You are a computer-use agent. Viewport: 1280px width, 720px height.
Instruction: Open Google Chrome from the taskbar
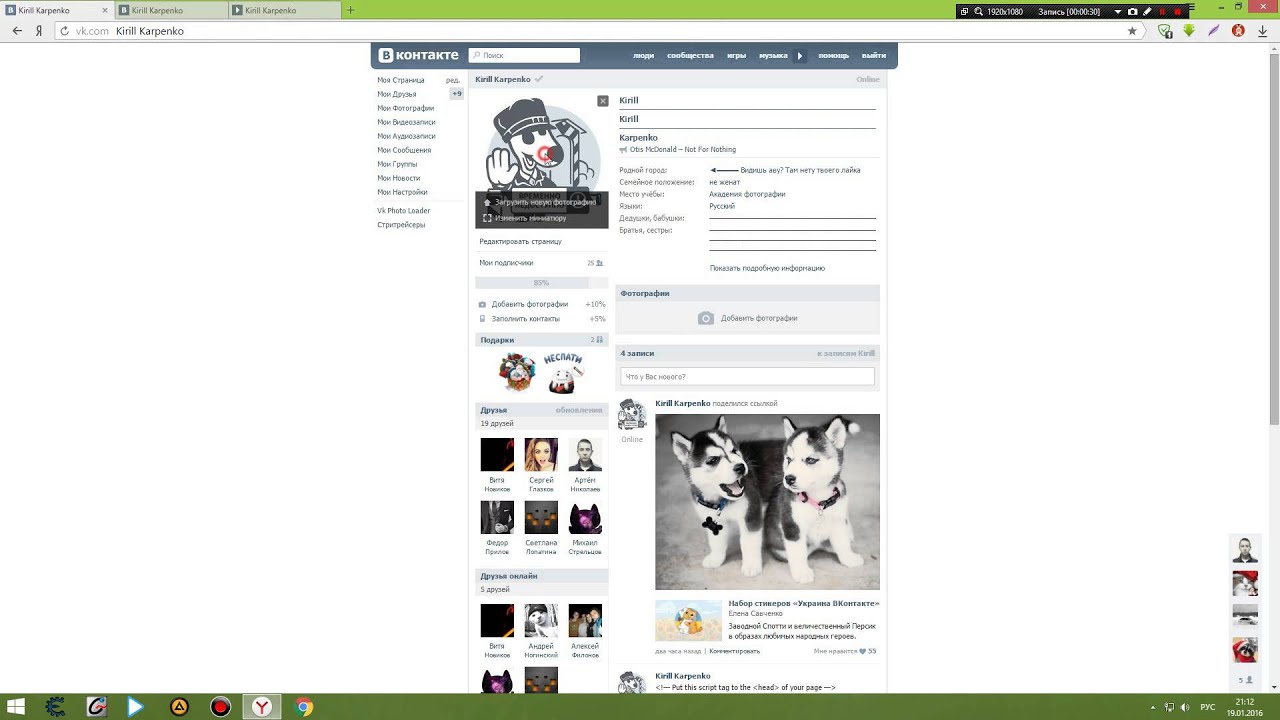(304, 707)
